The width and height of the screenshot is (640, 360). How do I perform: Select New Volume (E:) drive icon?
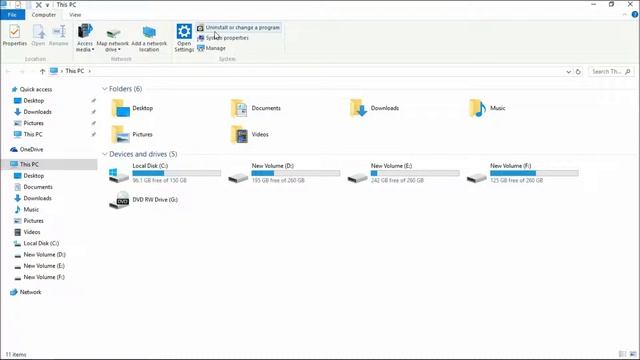pyautogui.click(x=358, y=178)
